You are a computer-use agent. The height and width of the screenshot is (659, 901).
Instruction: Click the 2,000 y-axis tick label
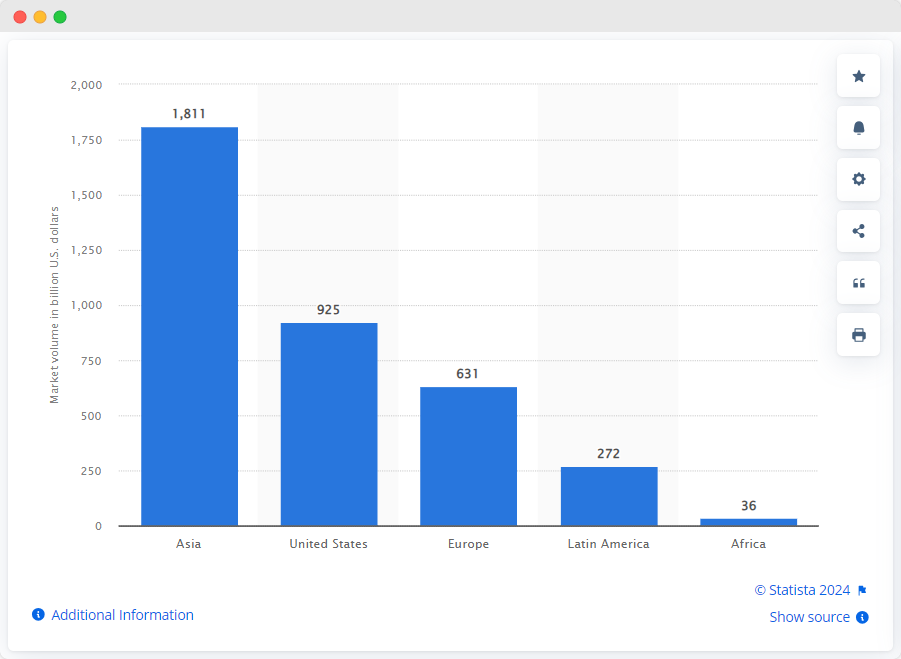[x=86, y=85]
